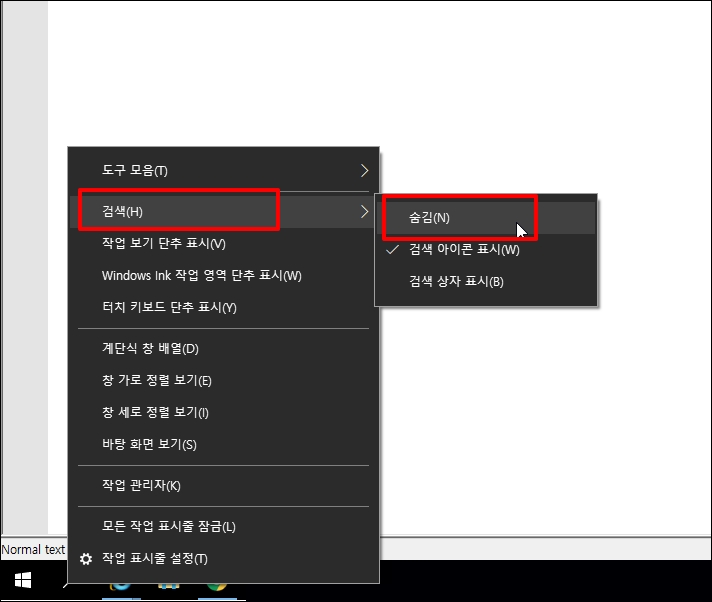712x602 pixels.
Task: Choose 계단식 창 배열(D)
Action: pyautogui.click(x=223, y=349)
